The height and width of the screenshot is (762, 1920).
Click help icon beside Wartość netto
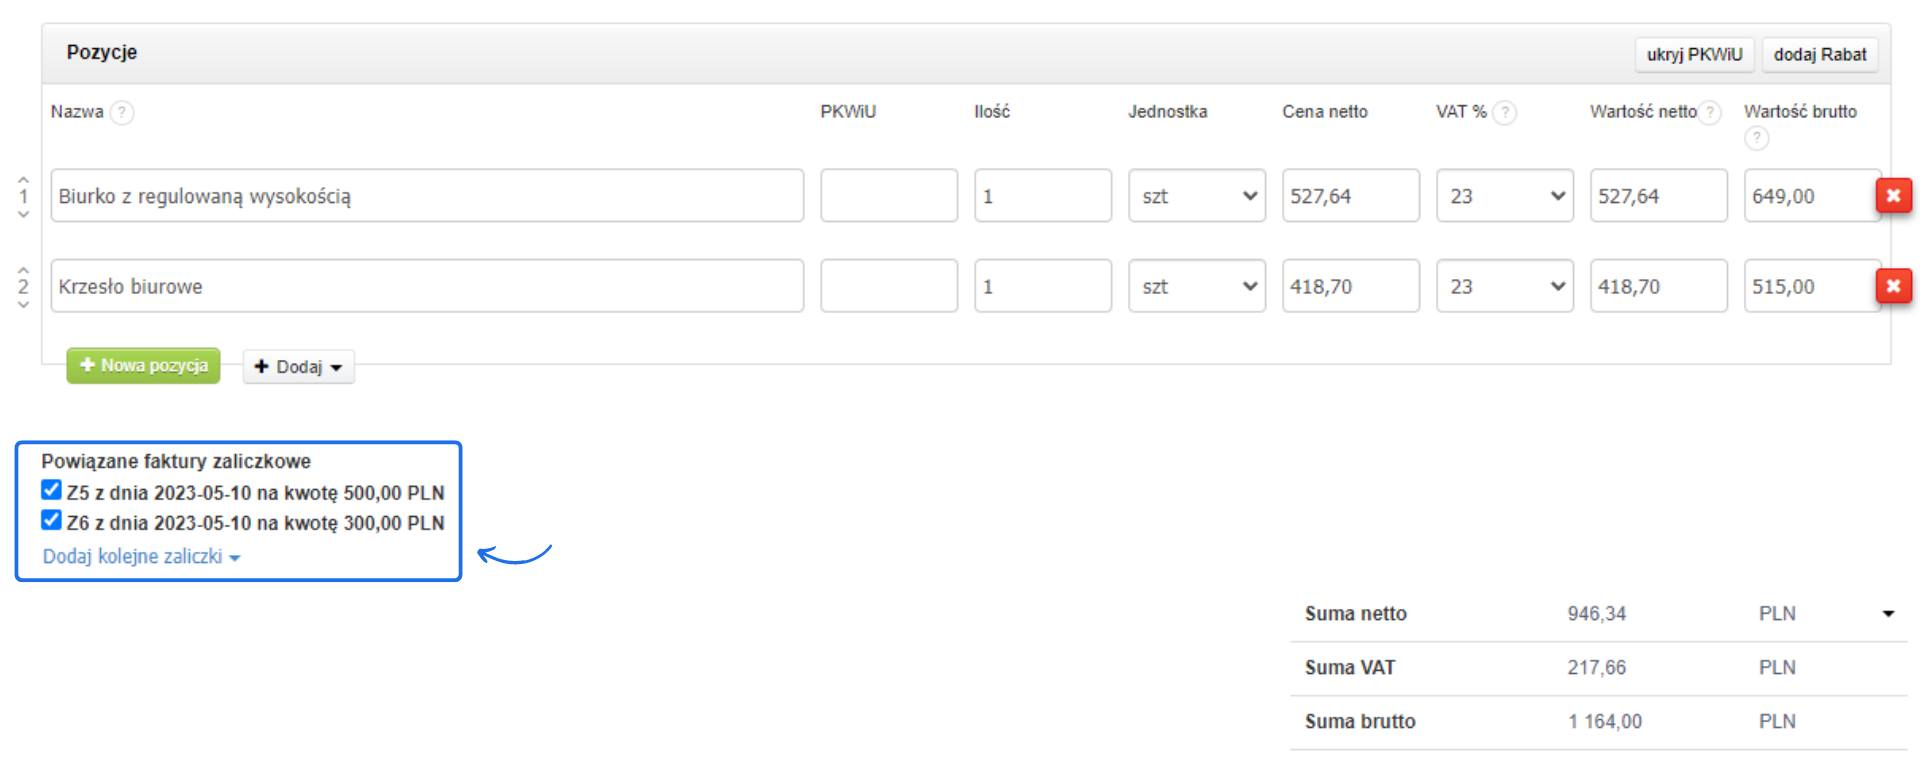pos(1711,112)
